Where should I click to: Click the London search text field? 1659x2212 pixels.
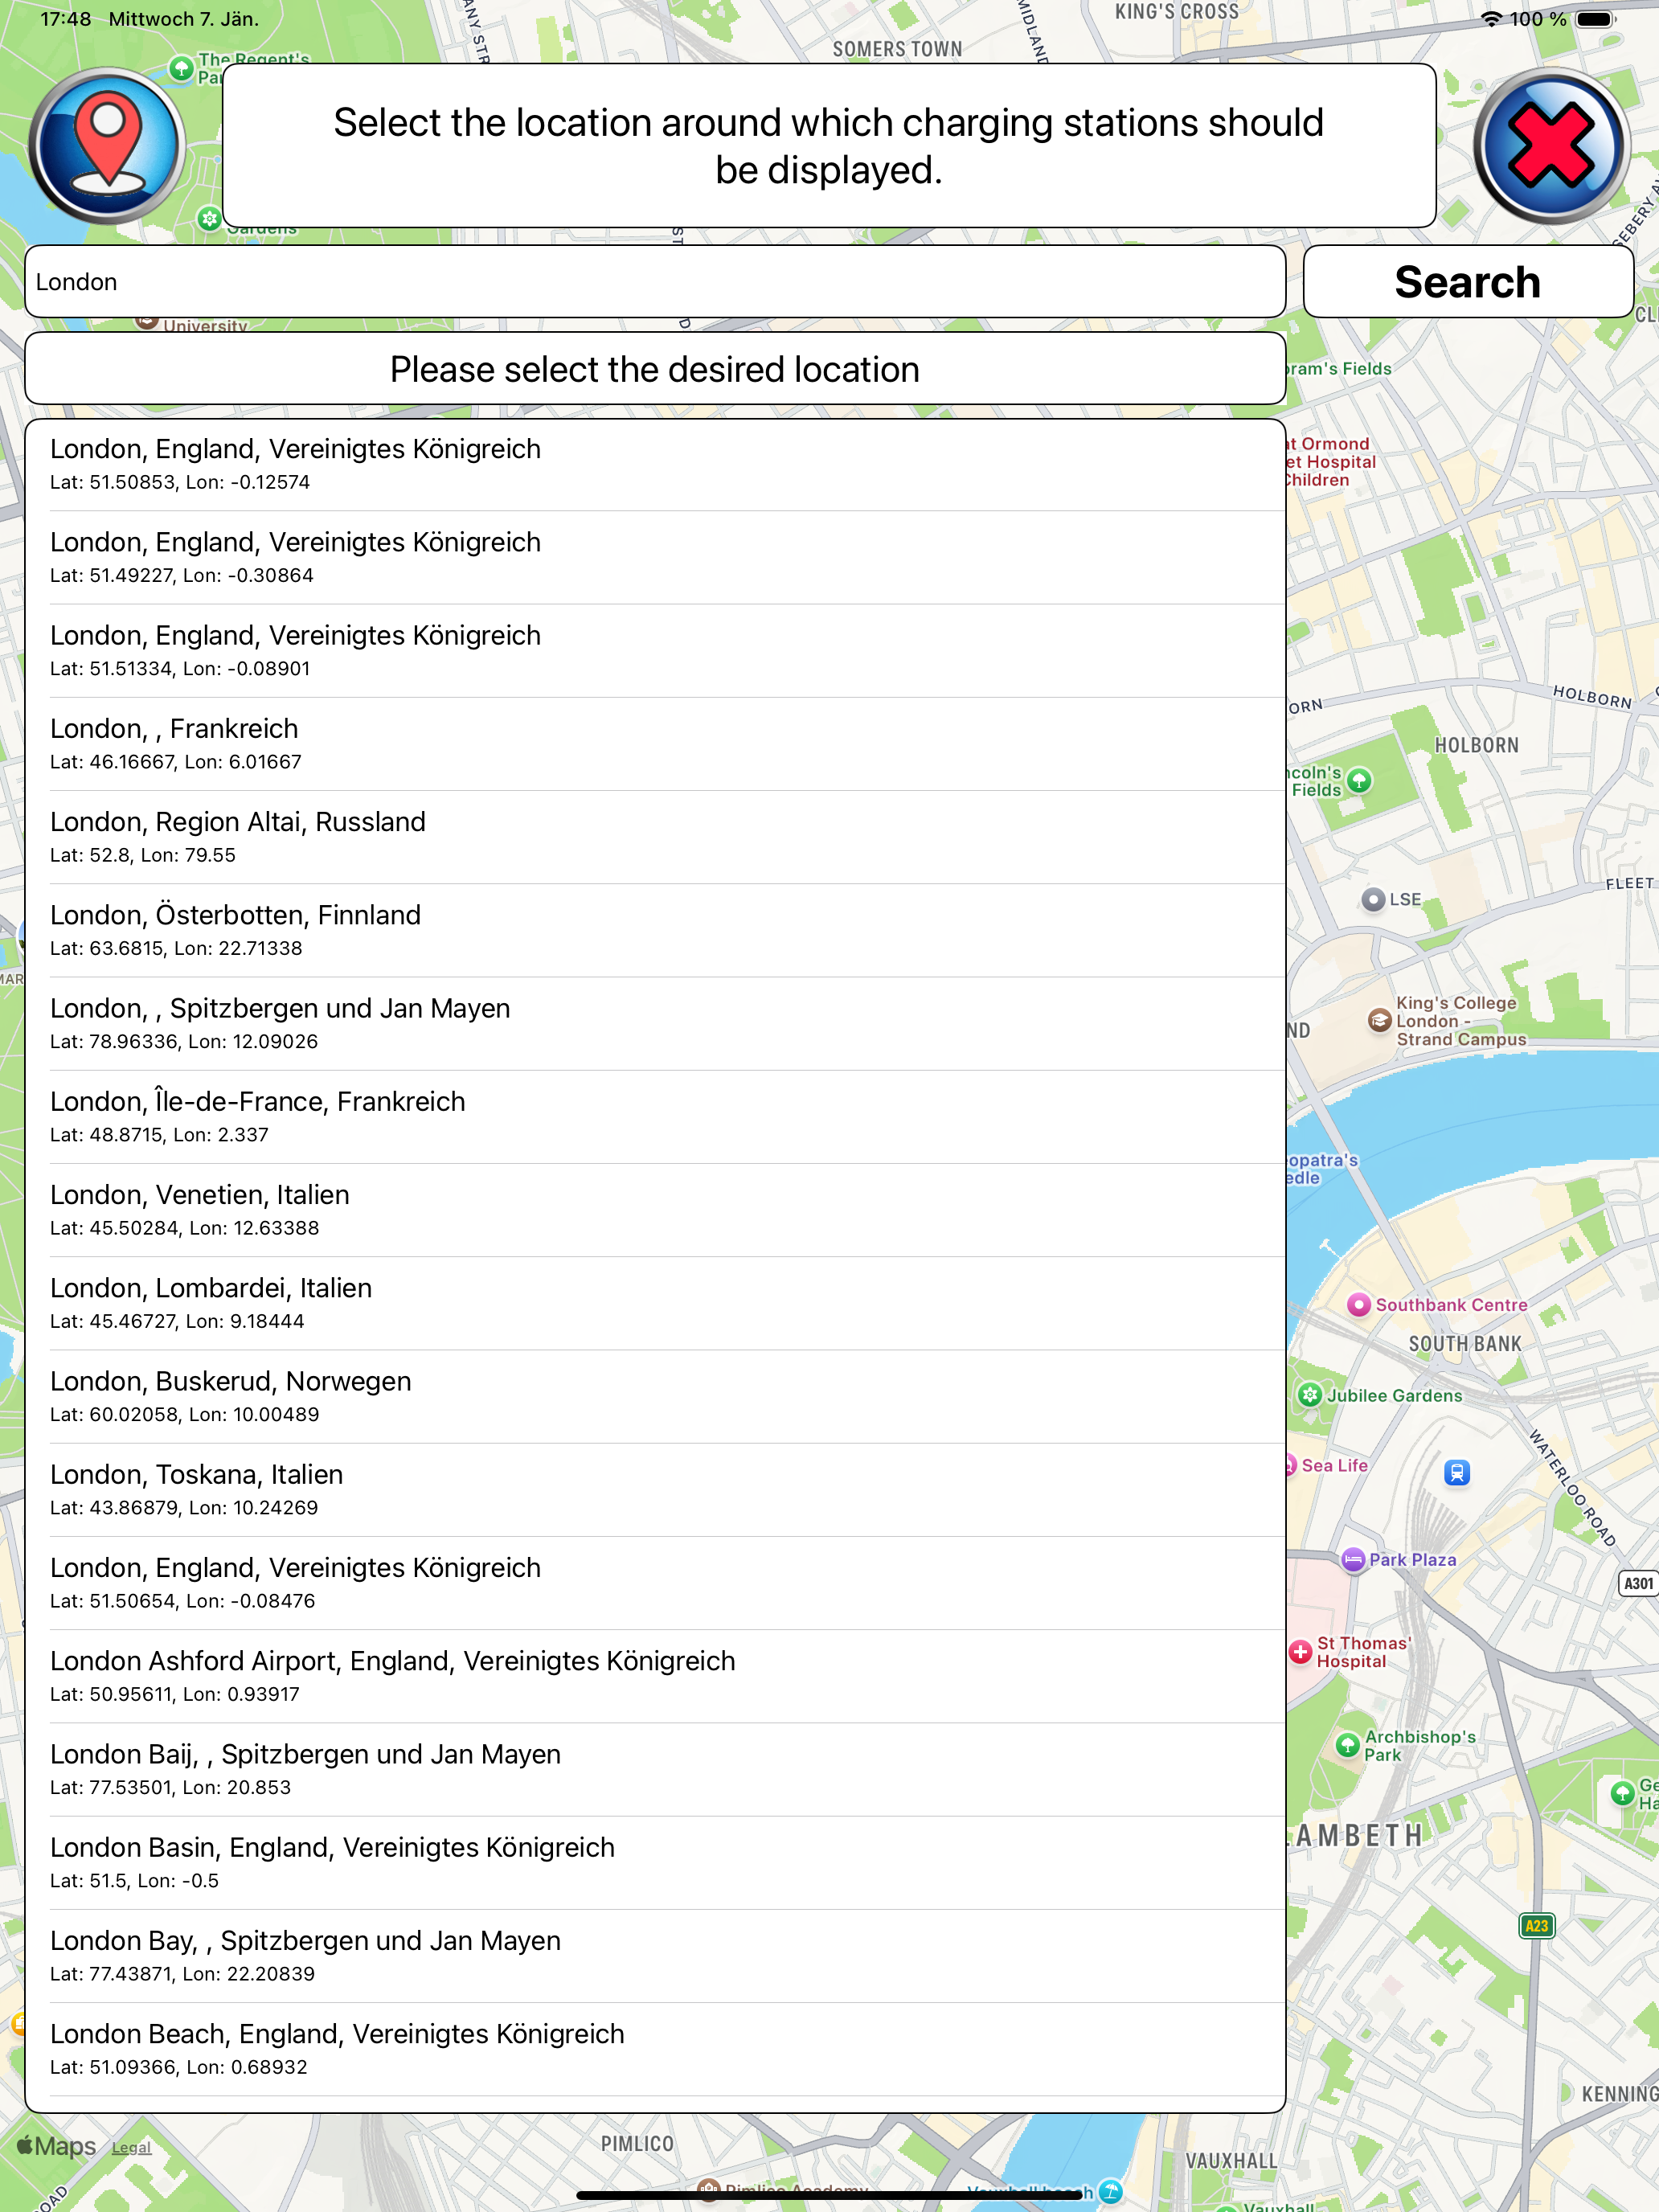654,282
